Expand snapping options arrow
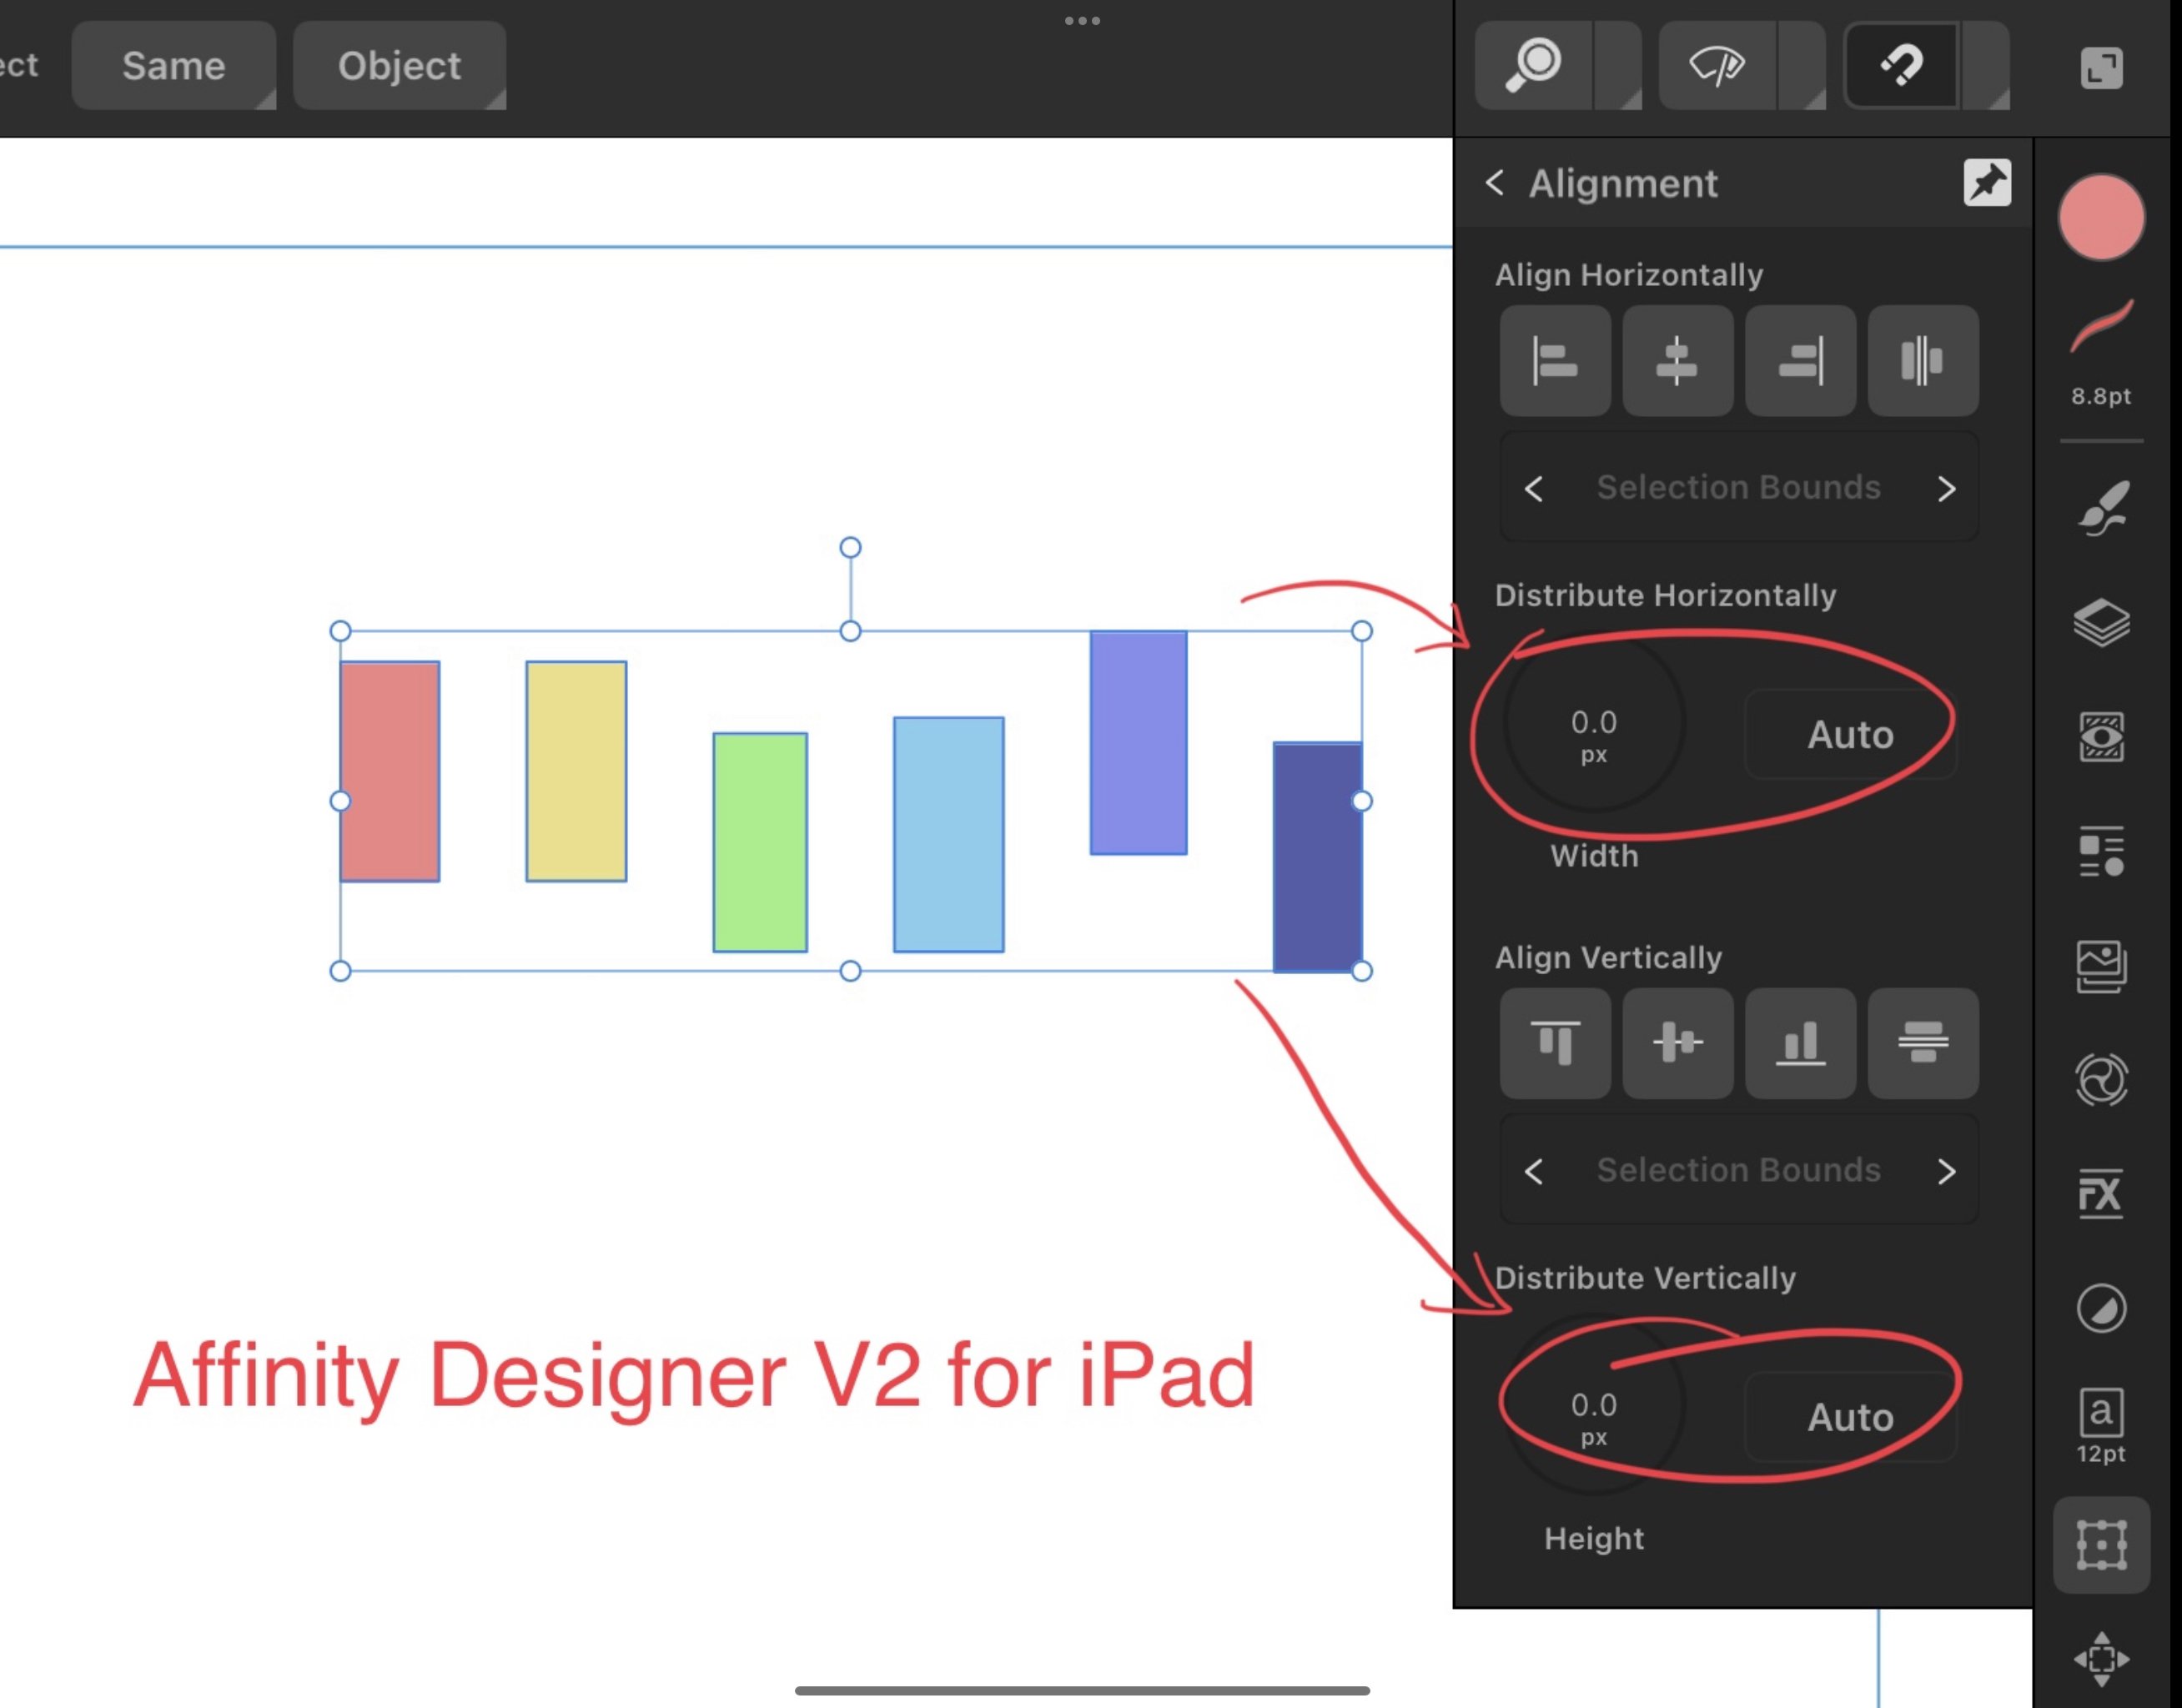 [x=1986, y=66]
